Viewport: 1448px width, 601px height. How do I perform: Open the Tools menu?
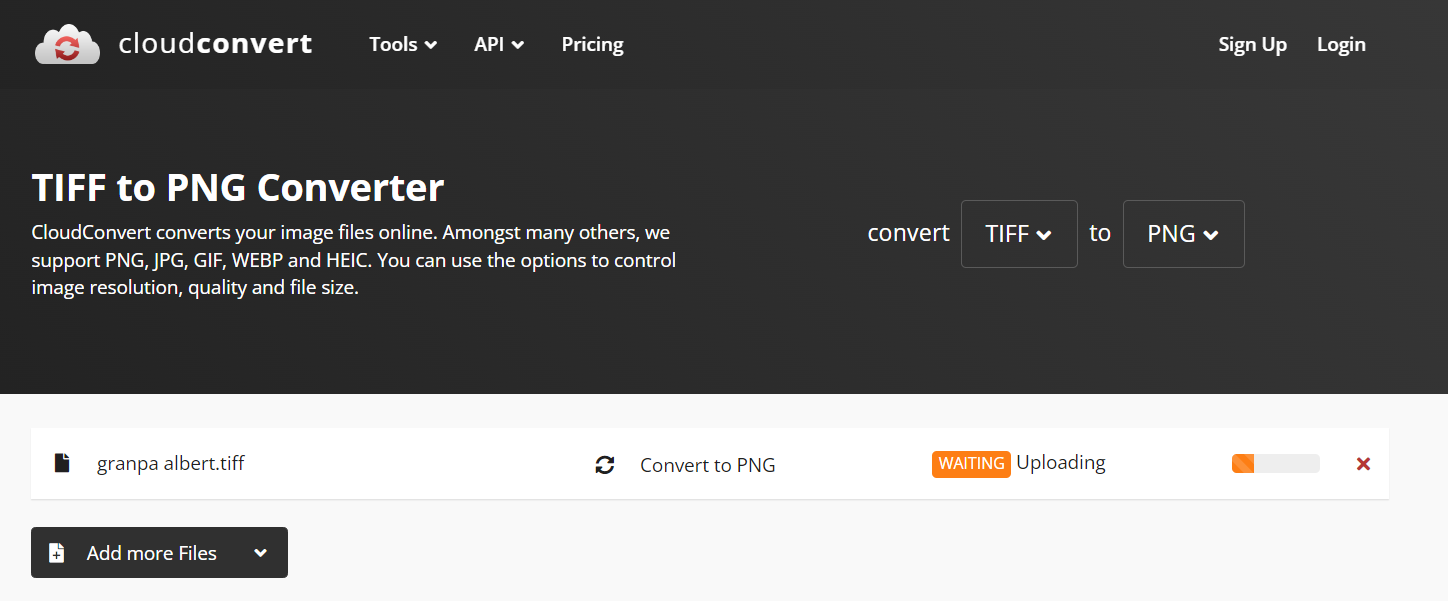(x=402, y=44)
